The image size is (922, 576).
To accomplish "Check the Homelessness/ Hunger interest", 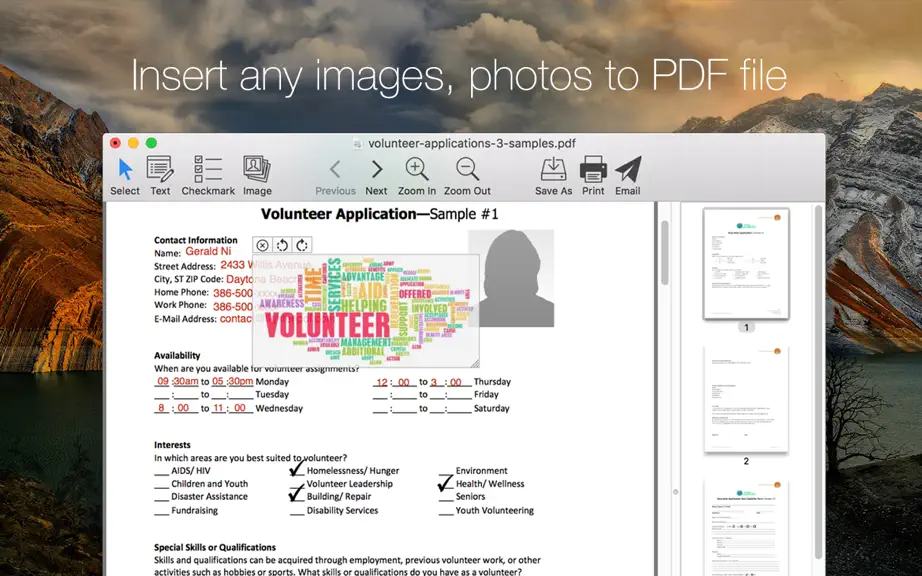I will (x=297, y=470).
